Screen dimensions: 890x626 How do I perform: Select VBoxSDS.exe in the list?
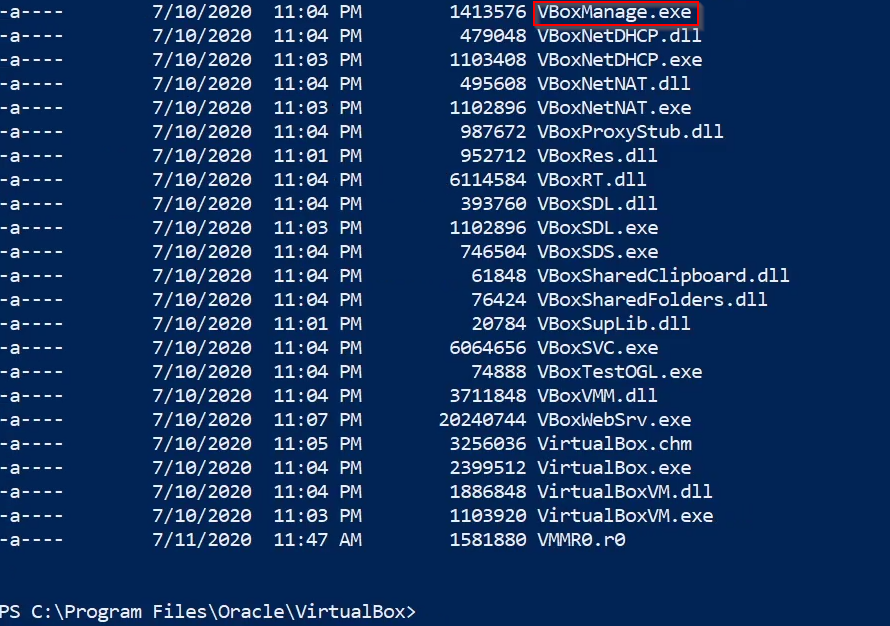tap(598, 252)
